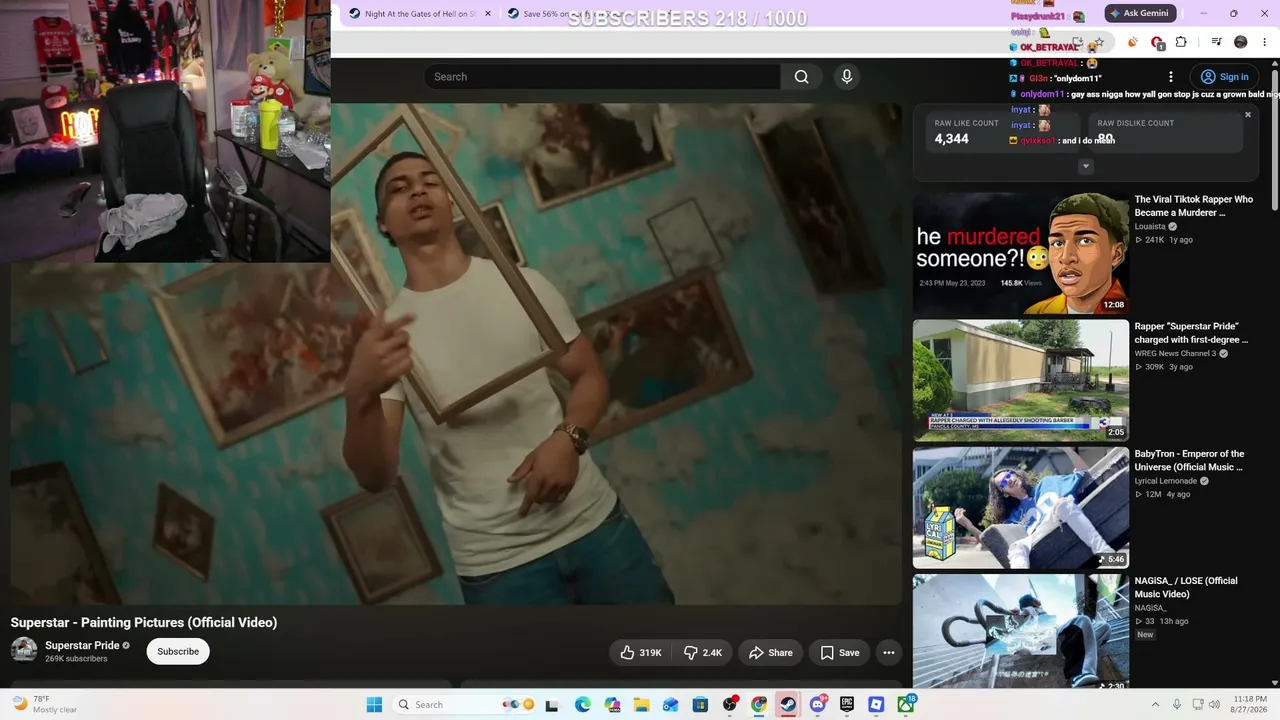Save the video to a playlist
Viewport: 1280px width, 720px height.
pos(839,652)
